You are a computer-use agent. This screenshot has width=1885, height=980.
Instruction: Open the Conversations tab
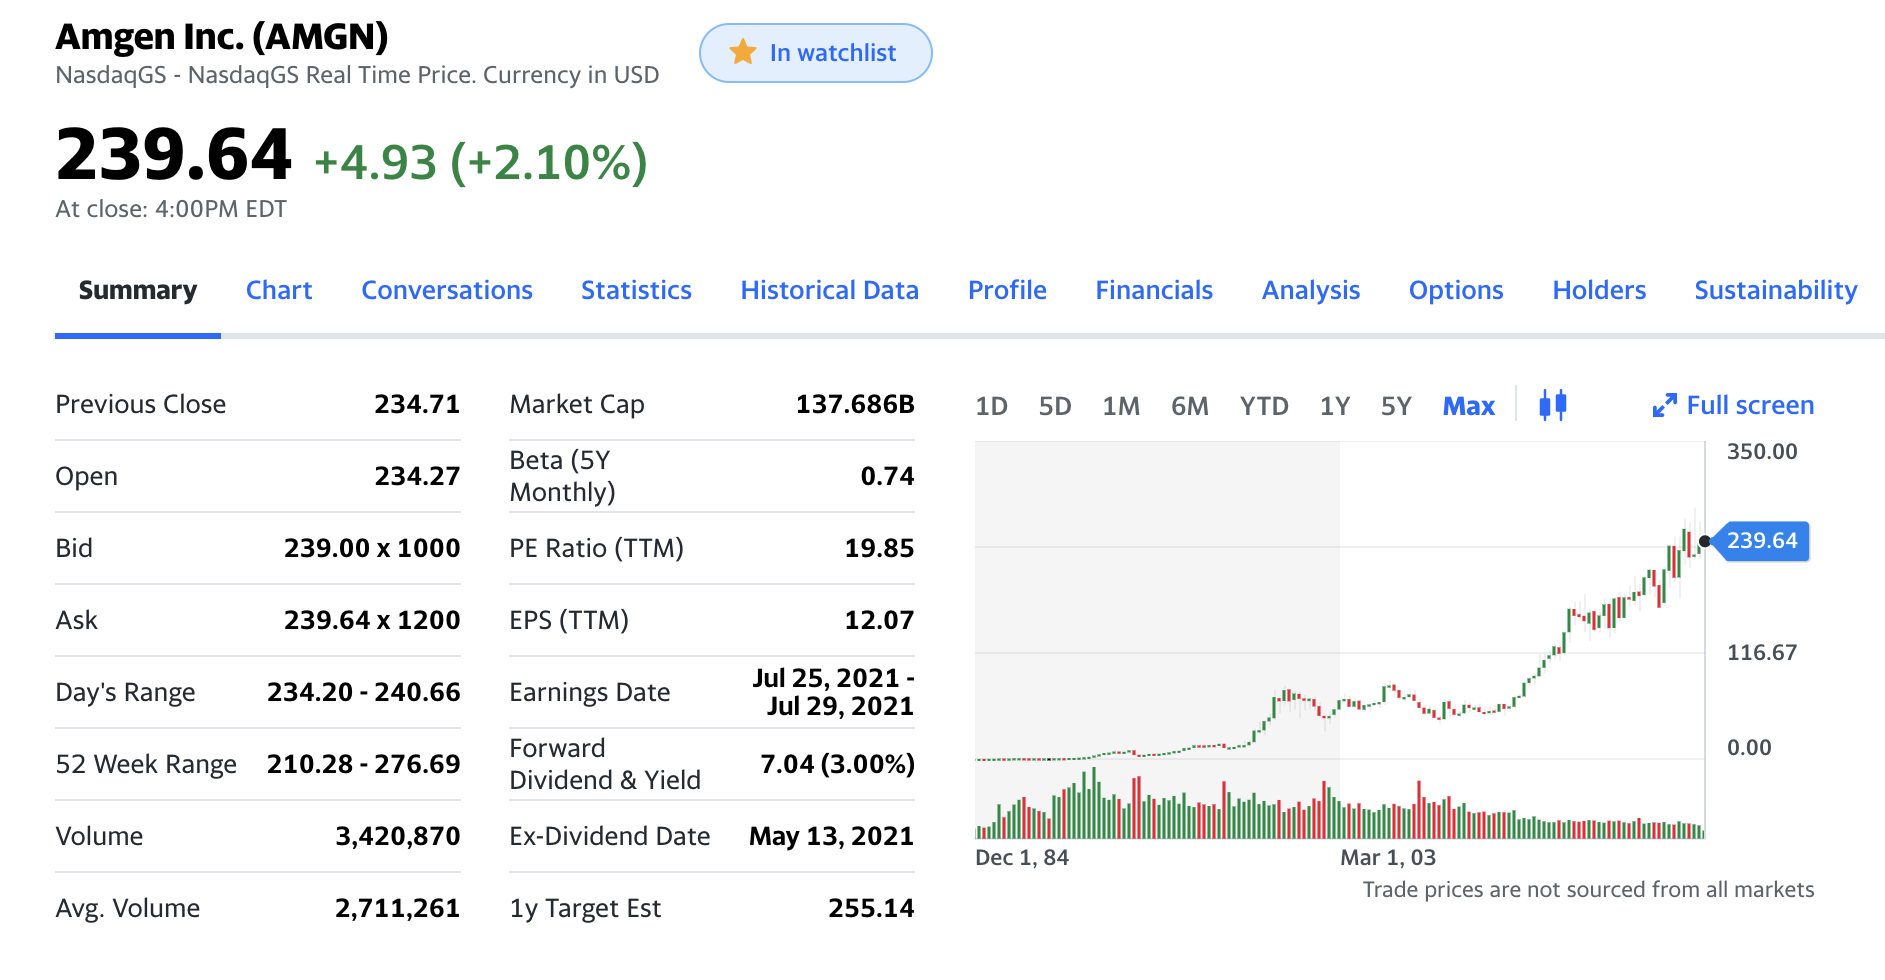coord(447,290)
